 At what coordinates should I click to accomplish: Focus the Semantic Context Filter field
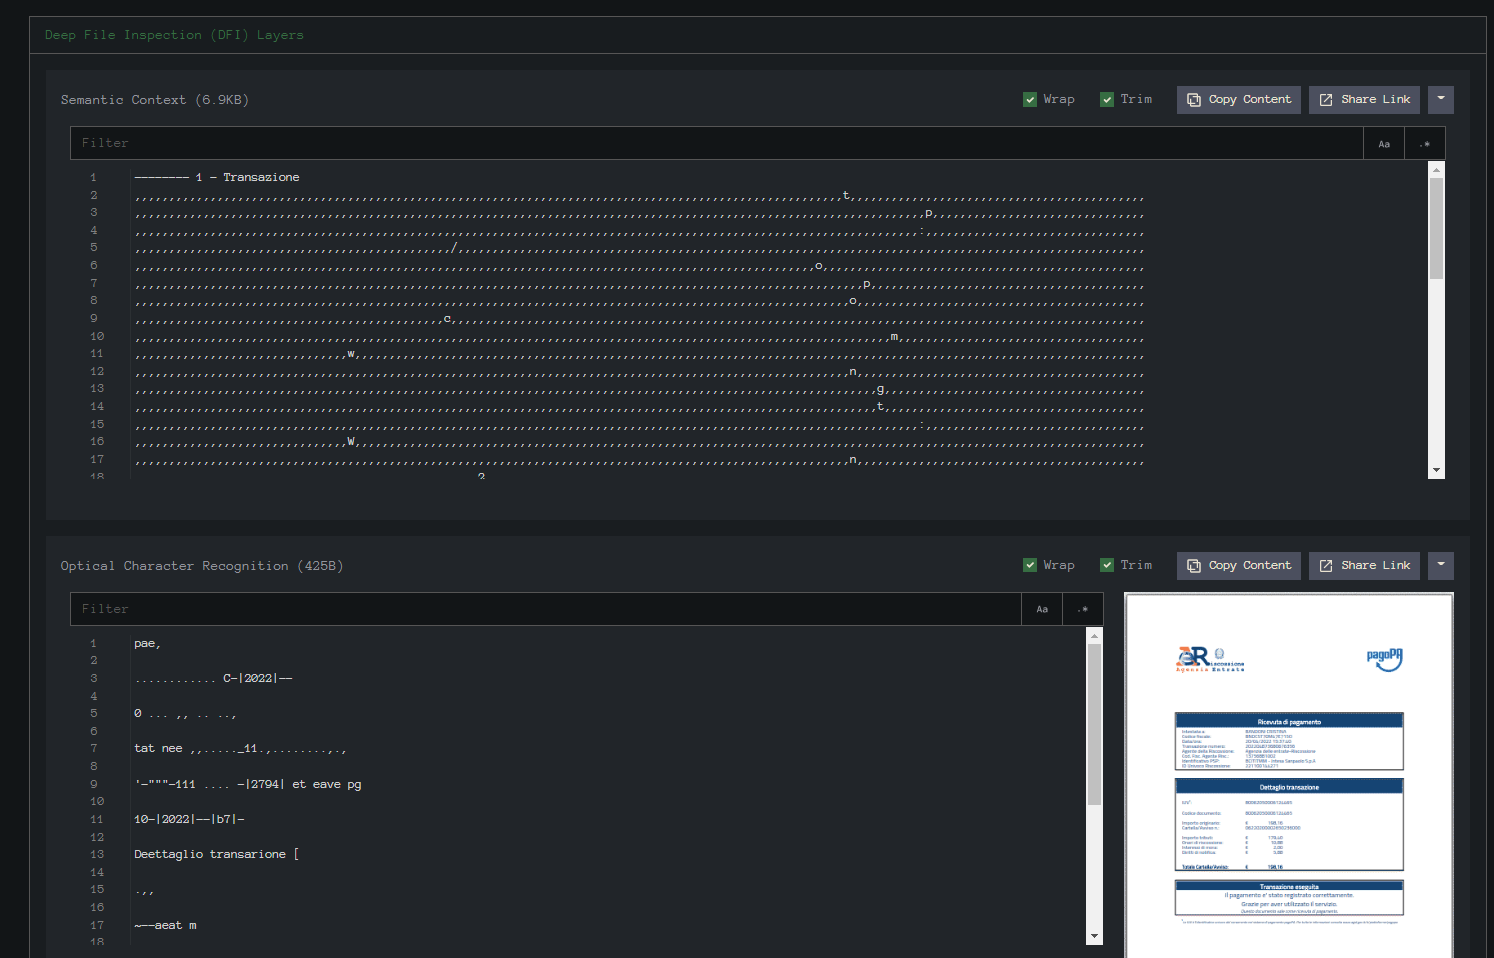click(716, 143)
